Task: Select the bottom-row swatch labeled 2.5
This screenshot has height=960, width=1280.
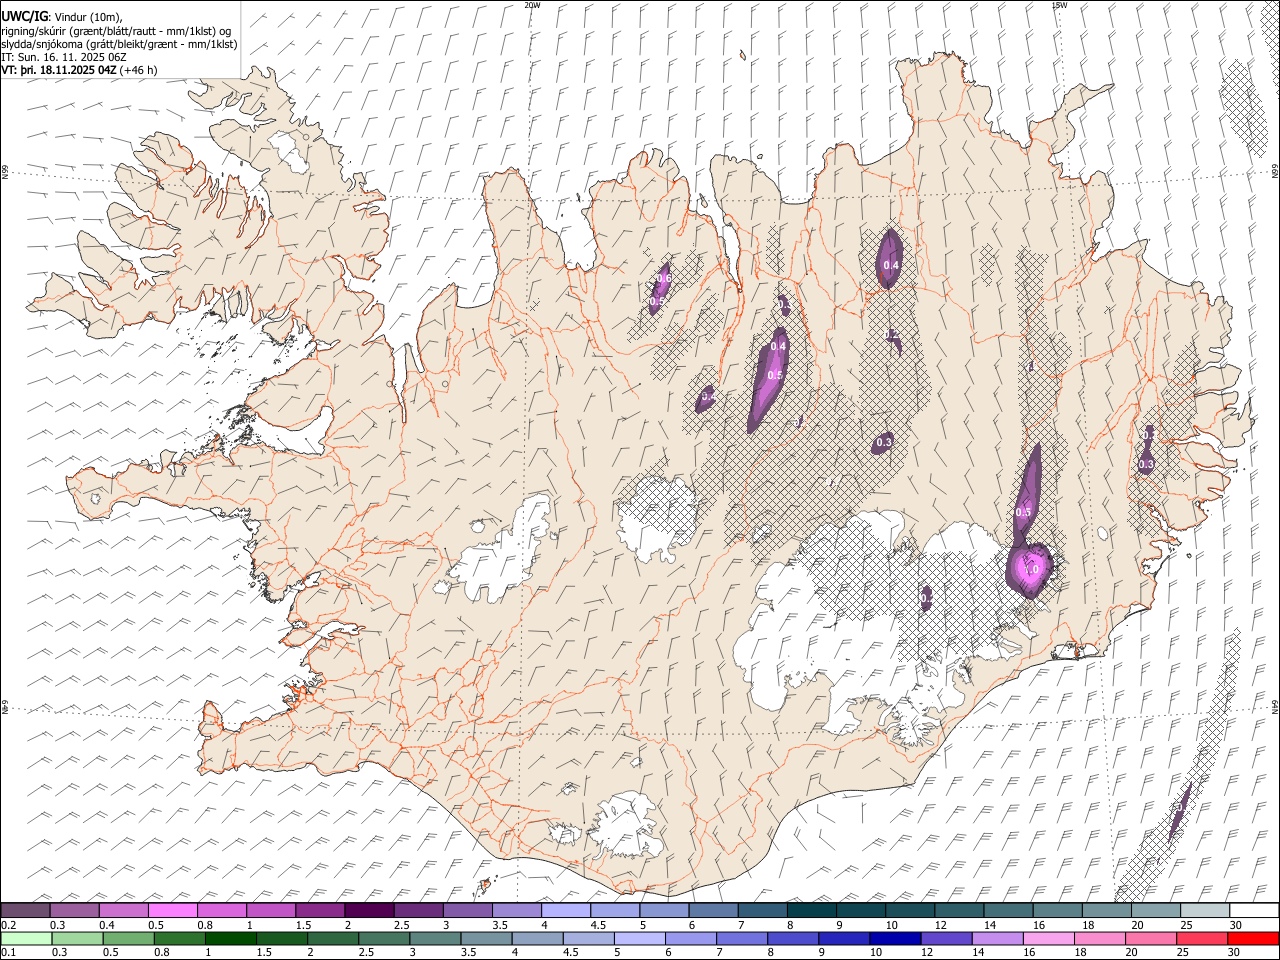Action: click(x=384, y=938)
